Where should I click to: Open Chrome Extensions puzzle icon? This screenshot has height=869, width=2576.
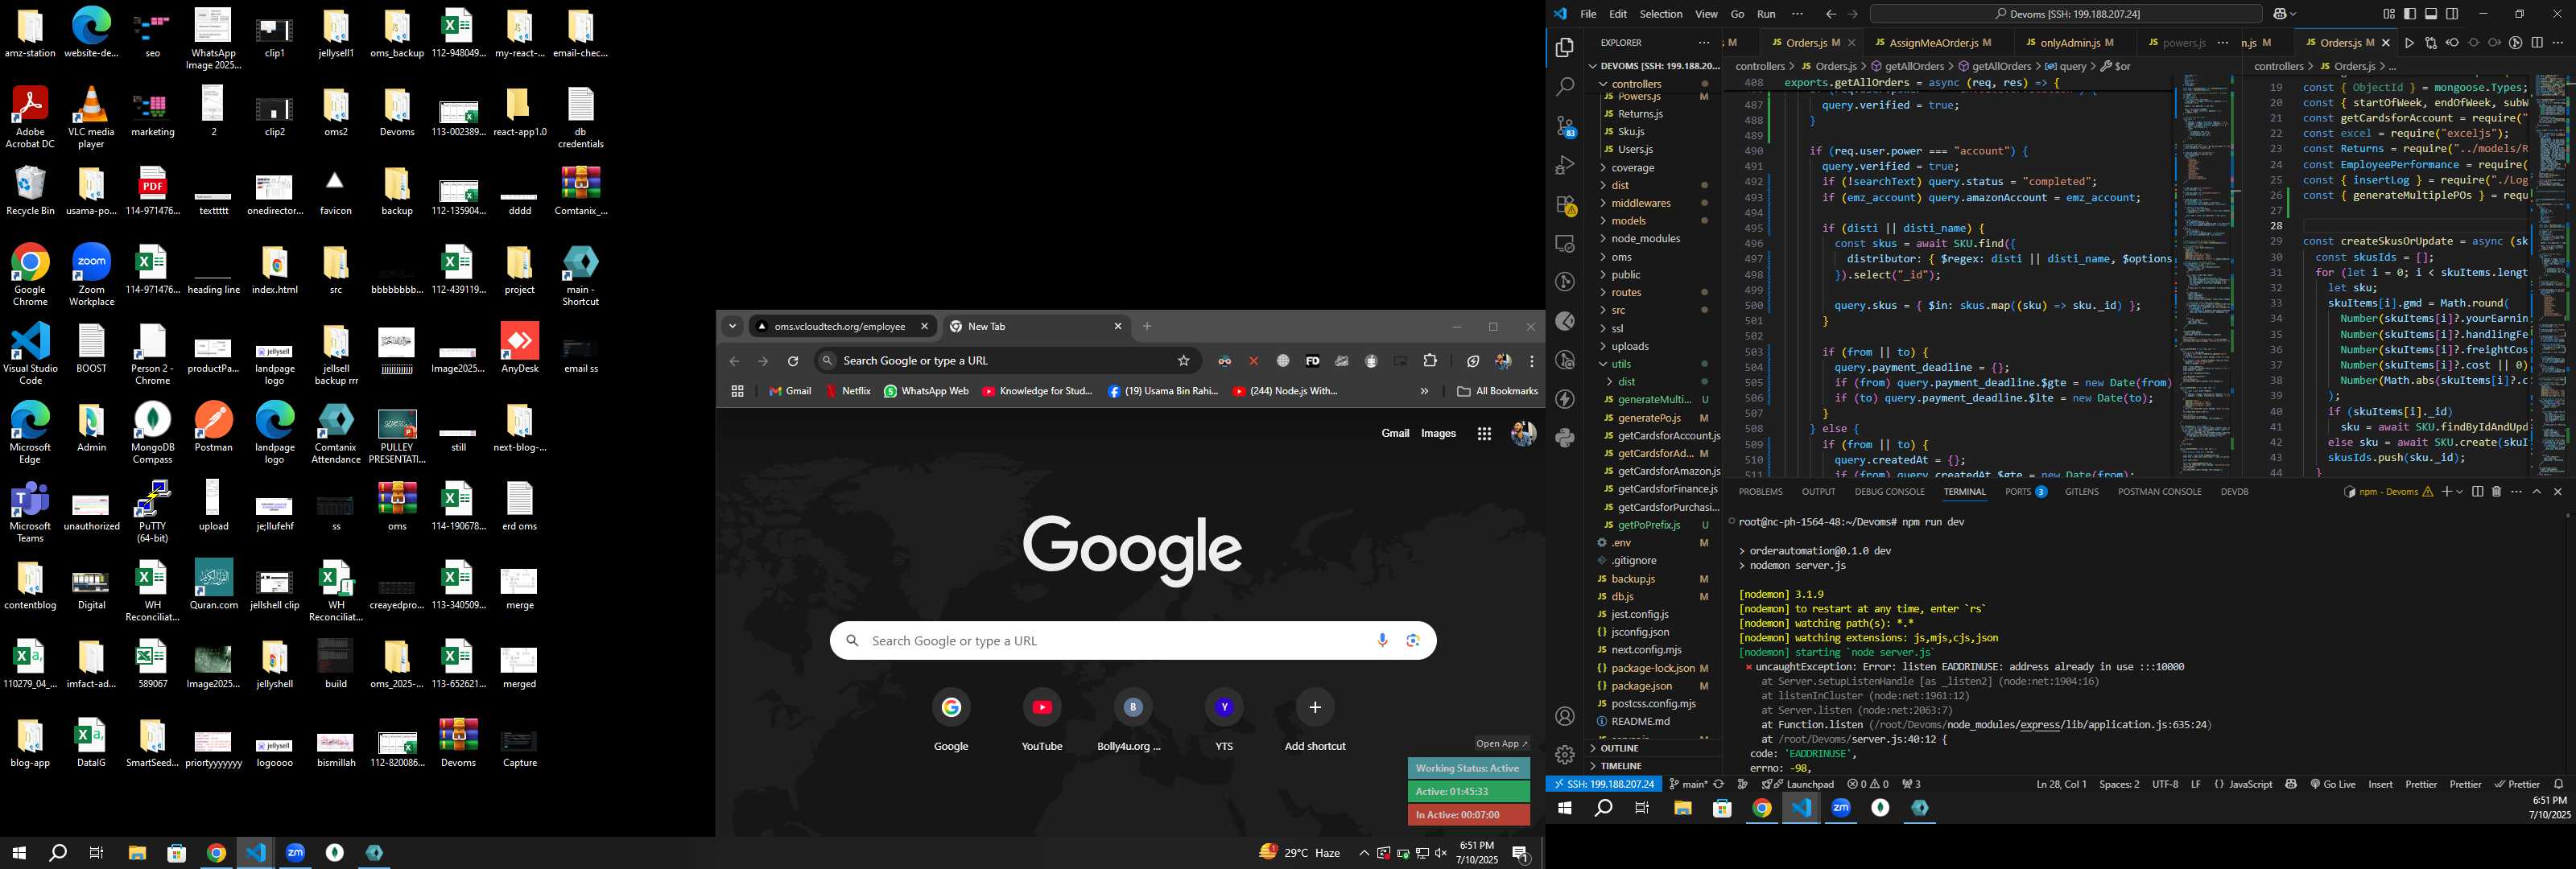click(x=1430, y=361)
